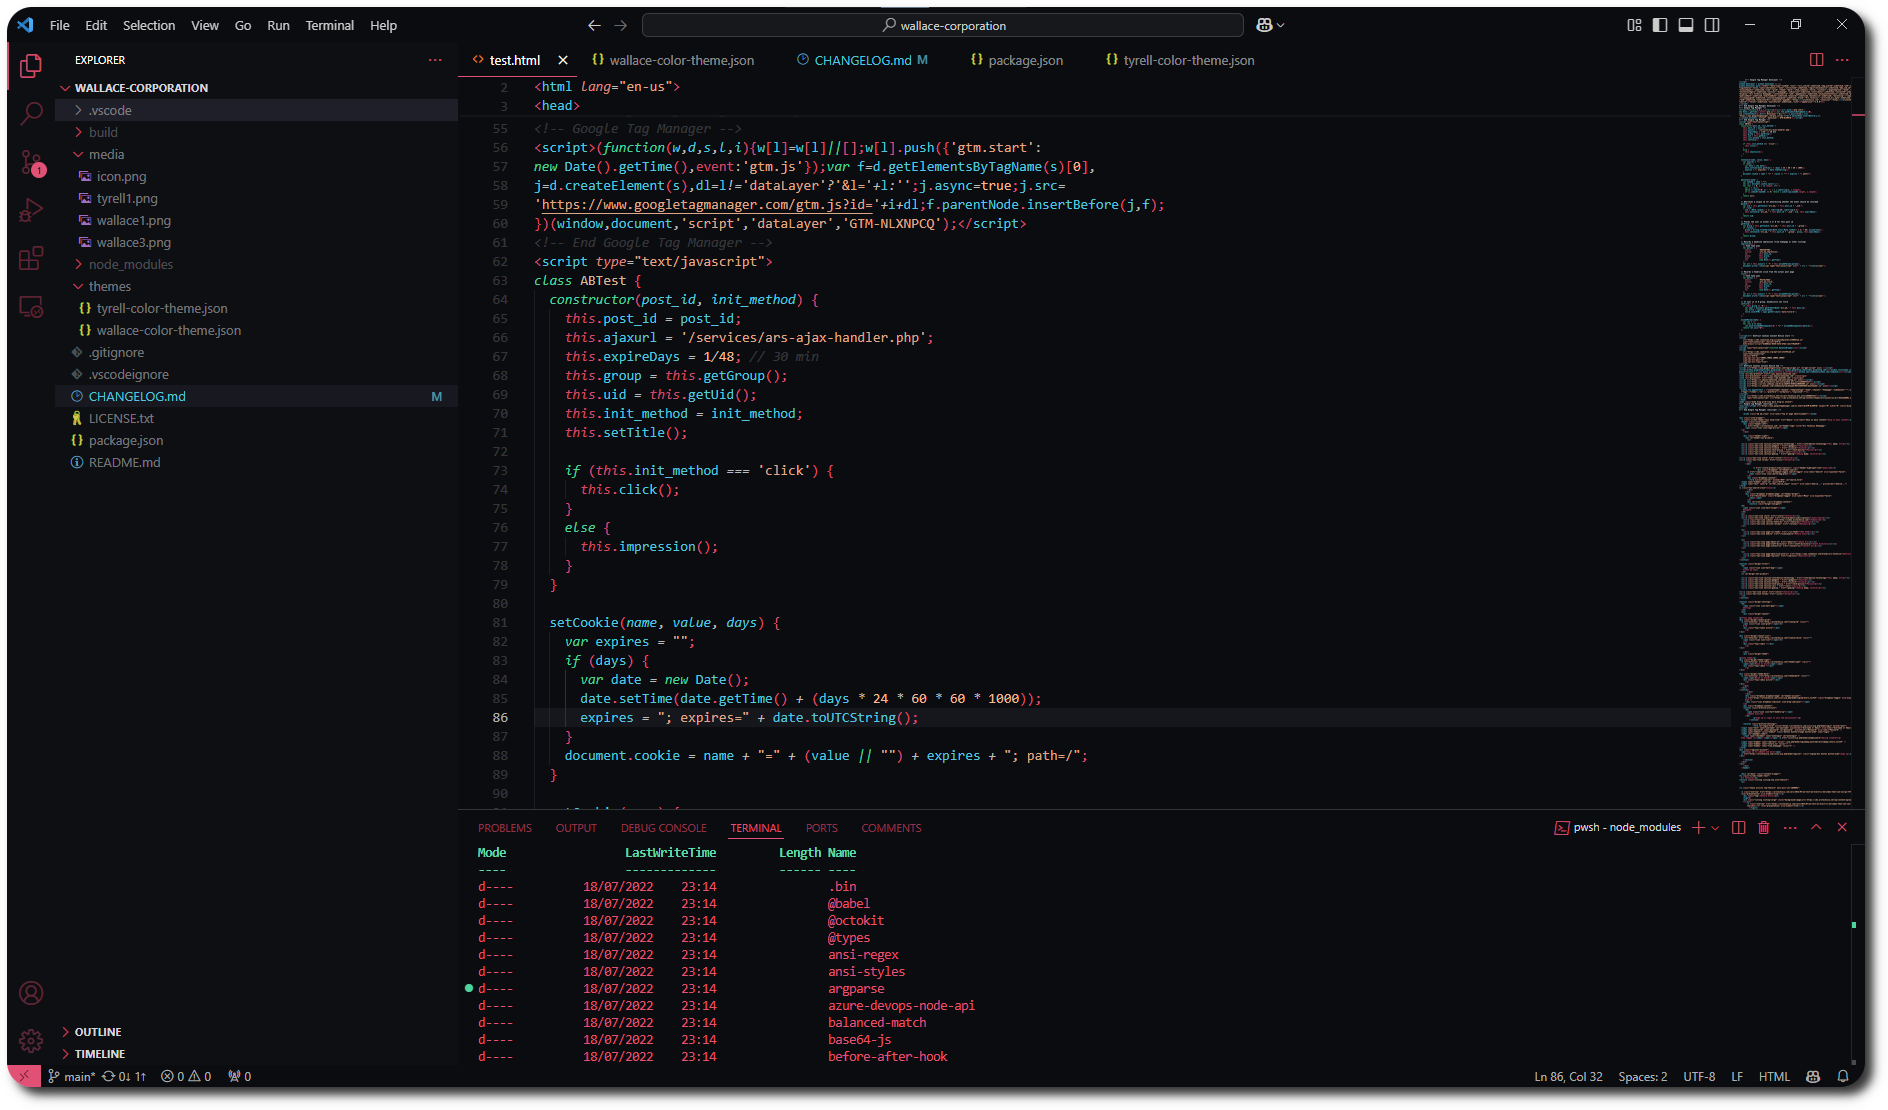Expand the OUTLINE section

click(256, 1031)
